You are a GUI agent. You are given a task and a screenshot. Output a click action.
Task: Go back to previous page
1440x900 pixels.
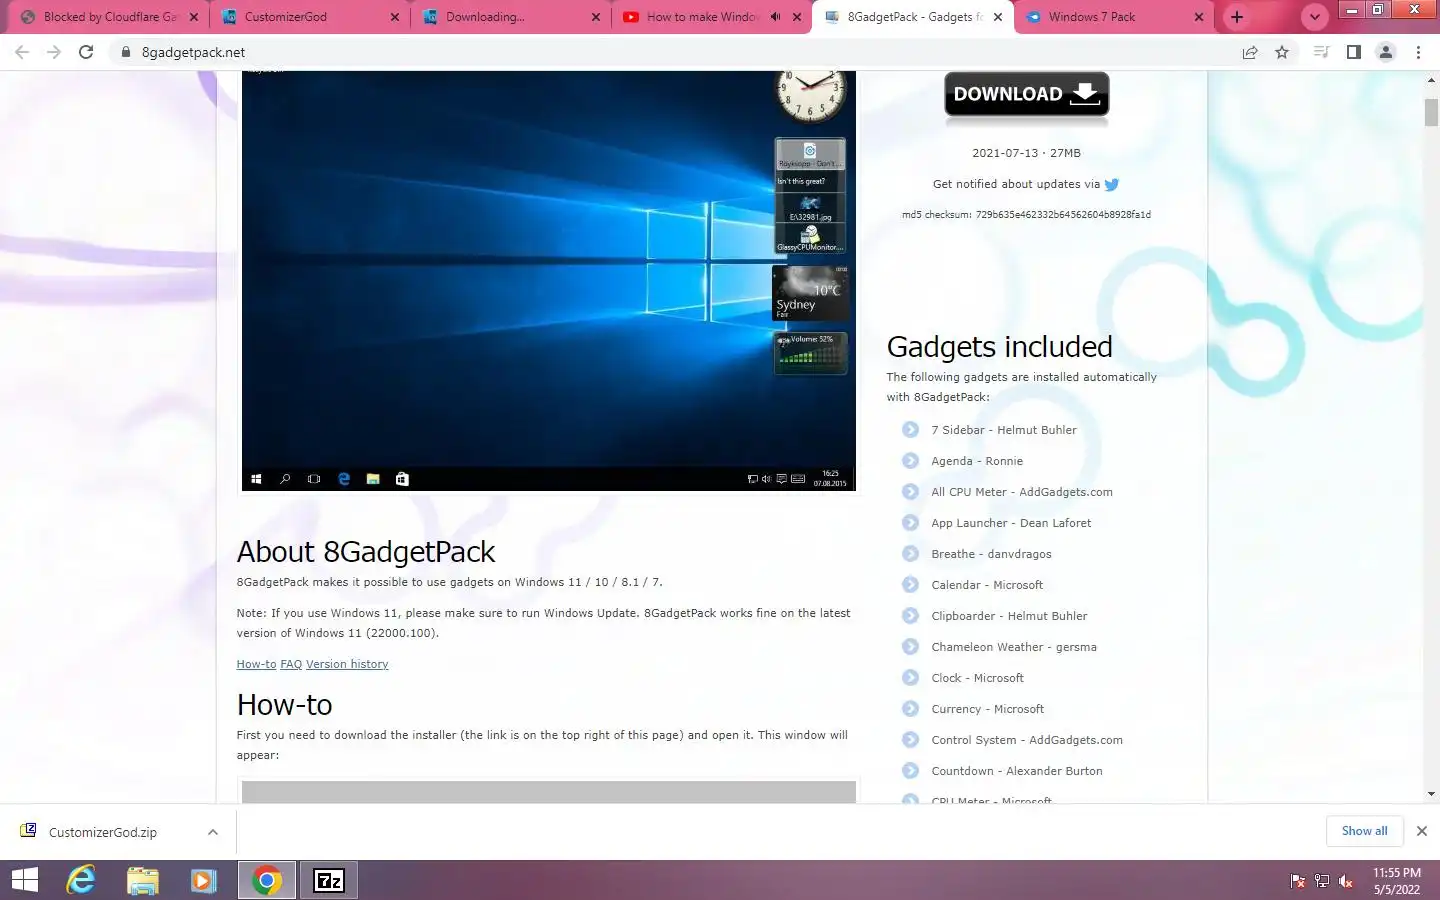[x=22, y=52]
